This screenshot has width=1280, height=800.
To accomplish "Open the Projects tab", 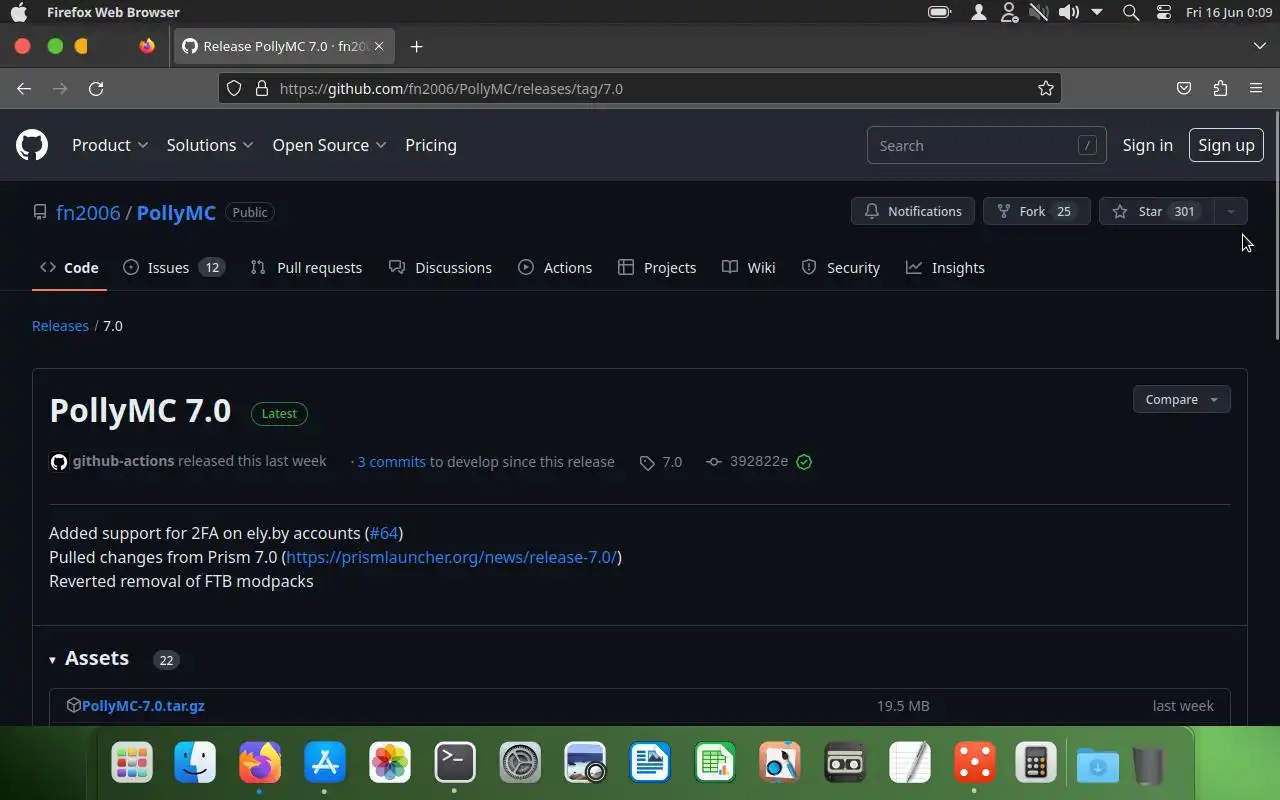I will [x=657, y=268].
